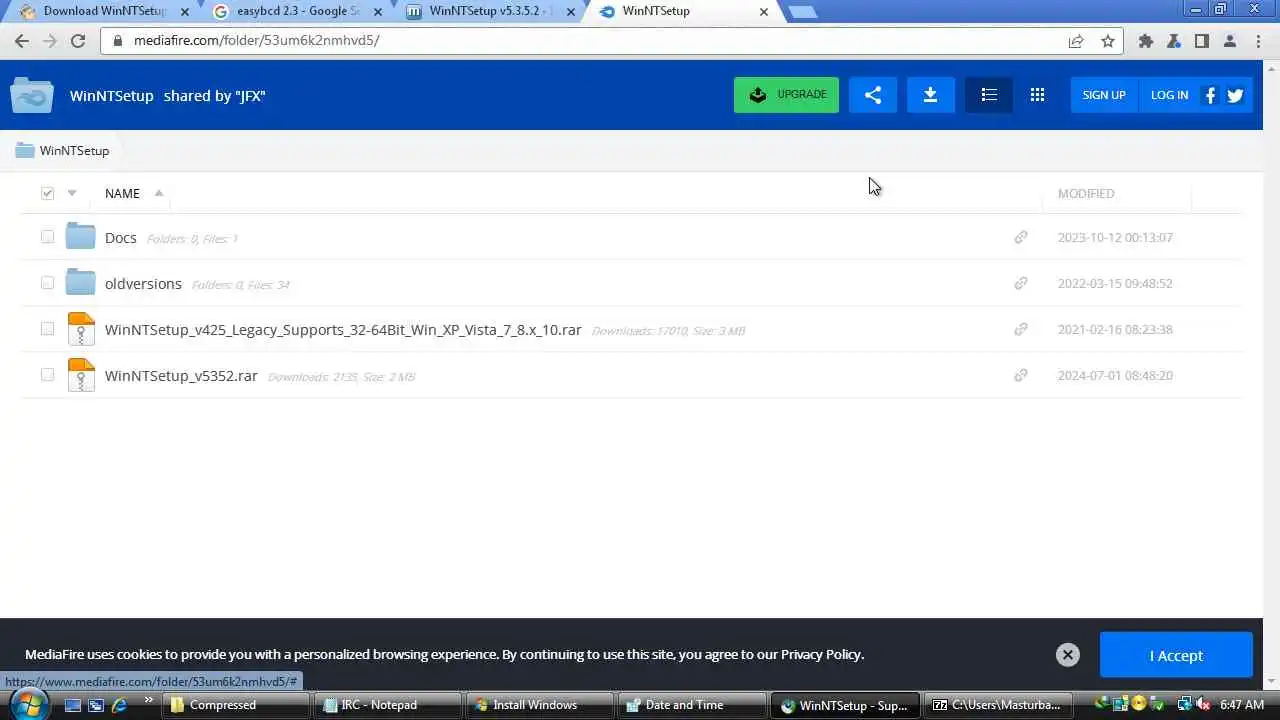Screen dimensions: 1280x720
Task: Open the Windows Start orb
Action: 29,704
